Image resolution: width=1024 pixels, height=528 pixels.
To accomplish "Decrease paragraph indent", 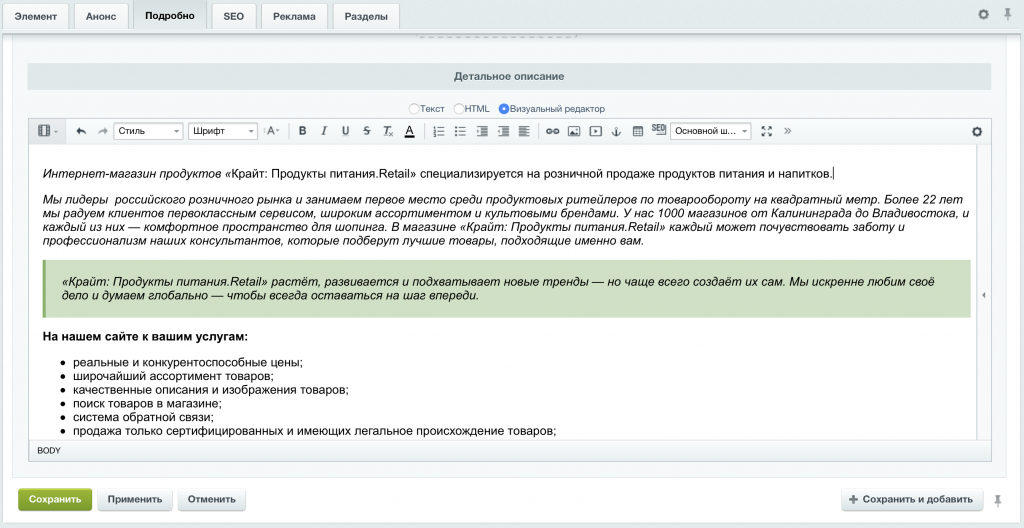I will [503, 131].
